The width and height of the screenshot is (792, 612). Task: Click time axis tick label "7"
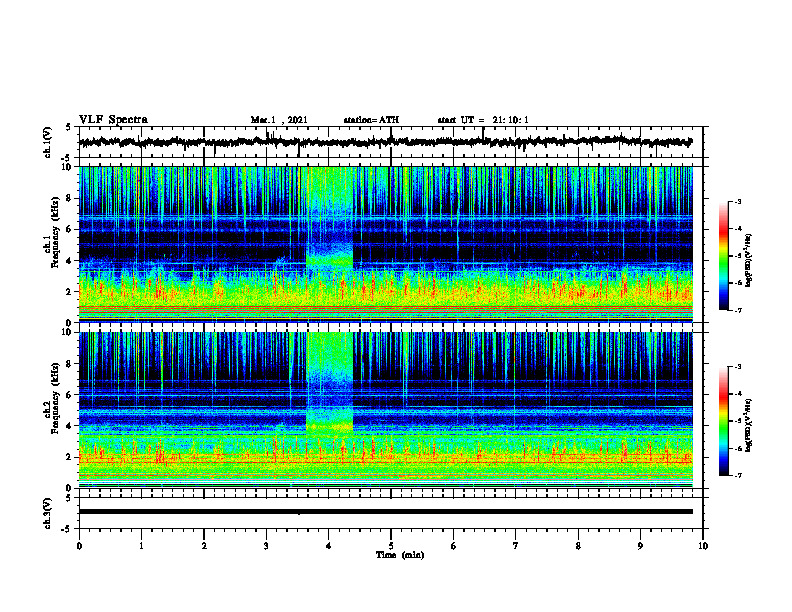[x=516, y=546]
